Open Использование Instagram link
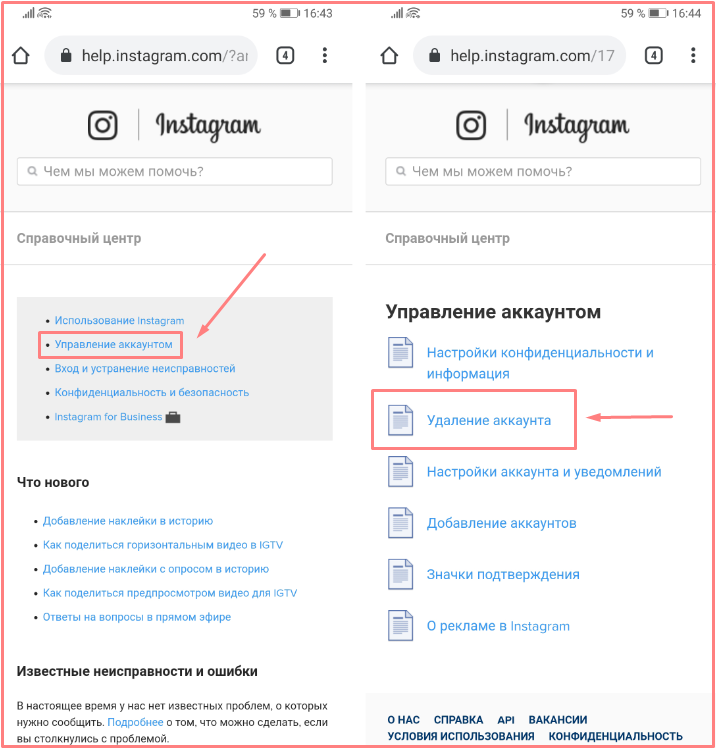This screenshot has width=716, height=749. pos(119,321)
